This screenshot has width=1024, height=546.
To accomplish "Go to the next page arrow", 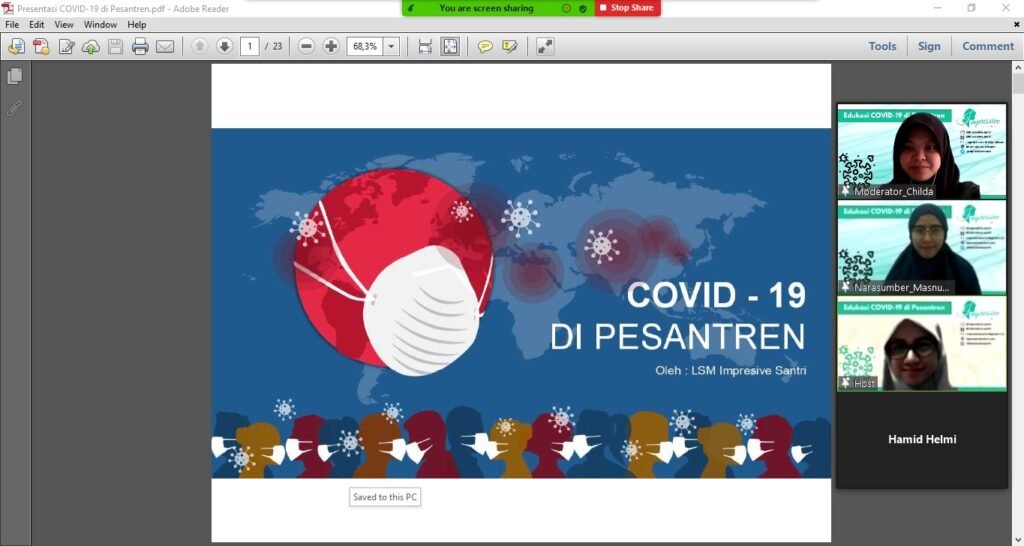I will coord(224,46).
